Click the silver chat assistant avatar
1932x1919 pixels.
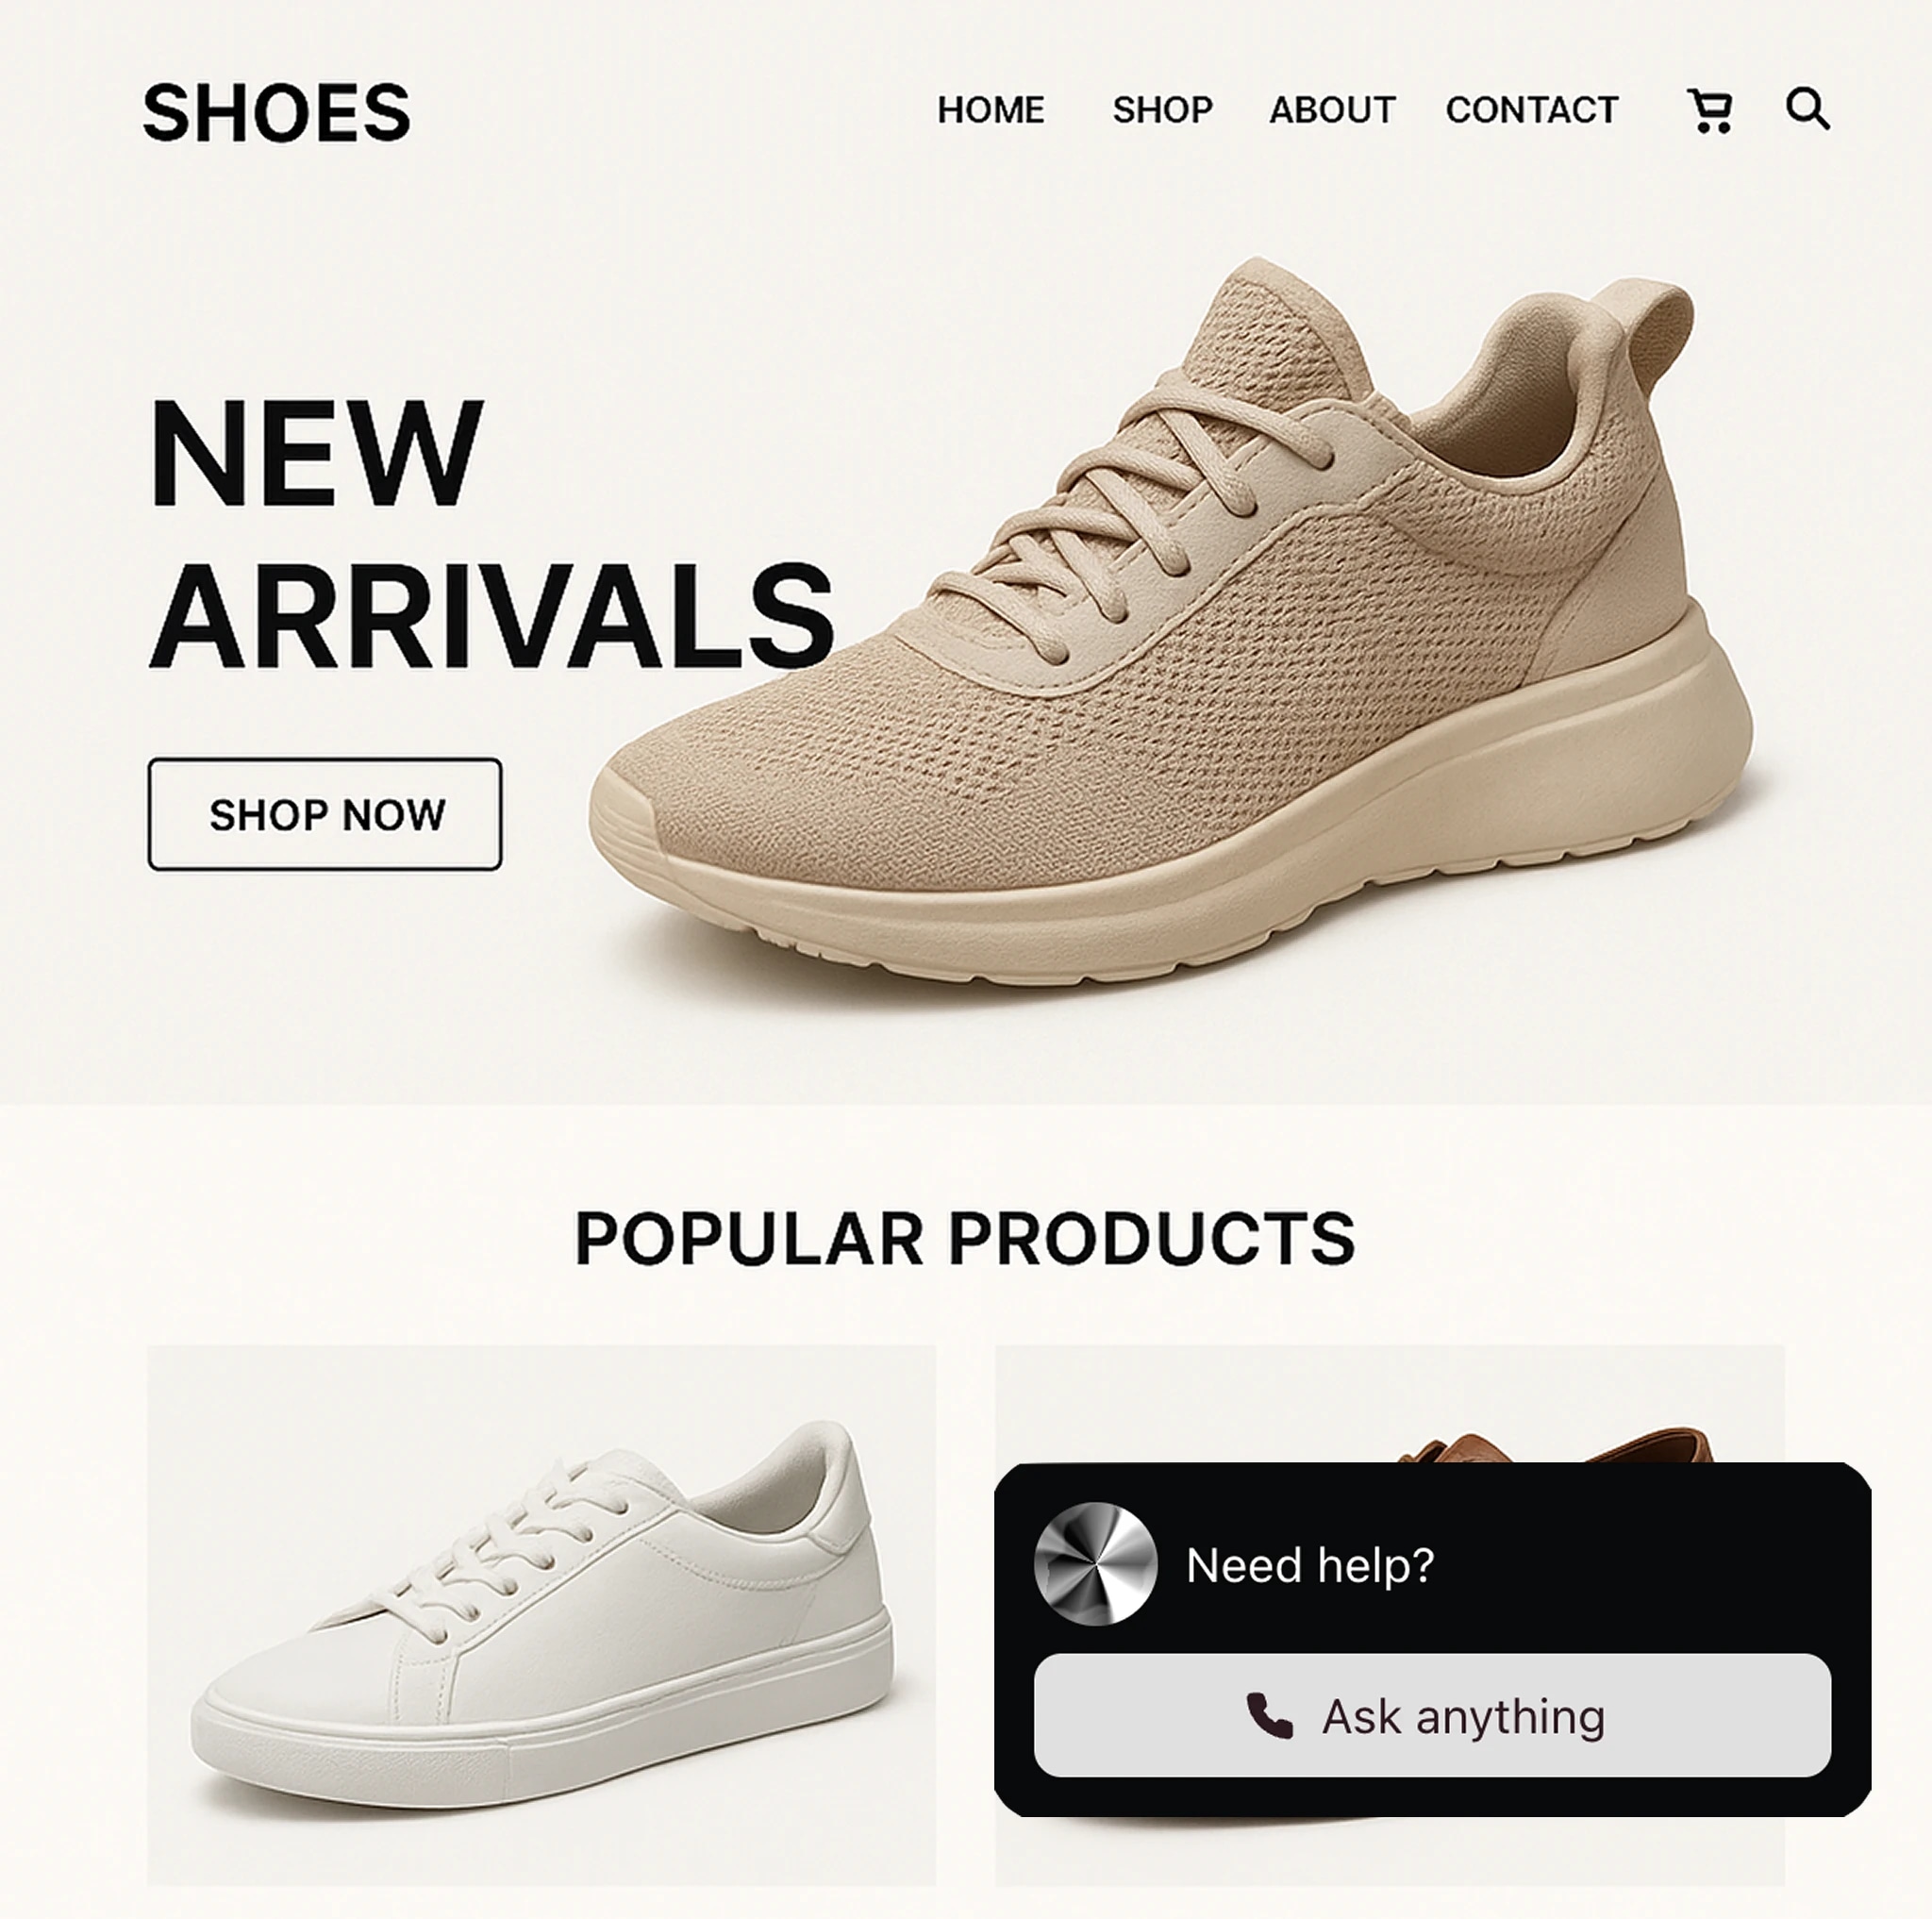tap(1095, 1564)
